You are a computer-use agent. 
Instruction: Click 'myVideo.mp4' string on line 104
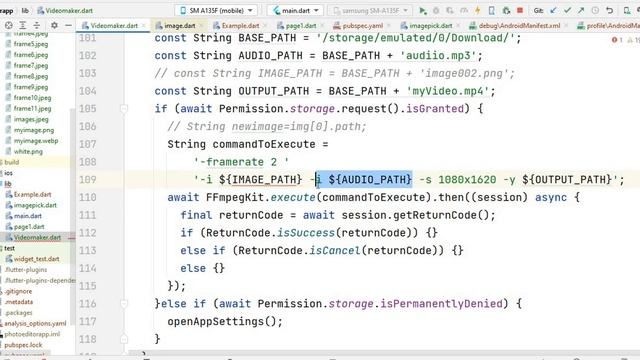click(448, 91)
